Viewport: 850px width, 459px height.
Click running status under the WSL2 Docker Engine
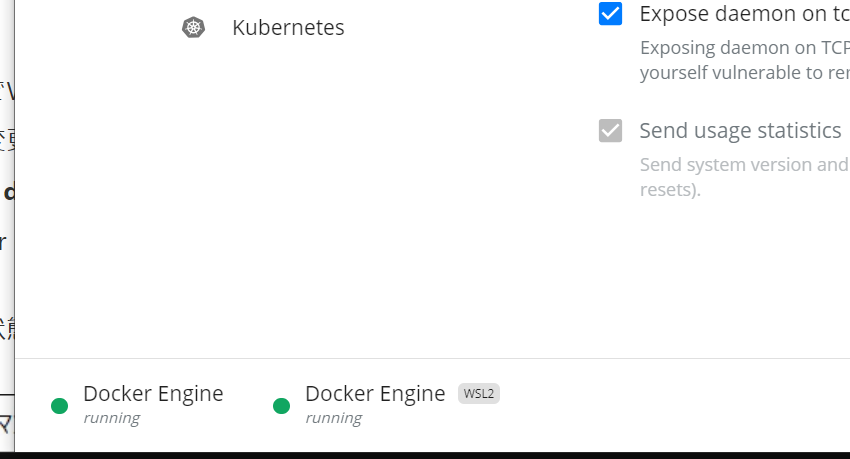click(x=333, y=418)
